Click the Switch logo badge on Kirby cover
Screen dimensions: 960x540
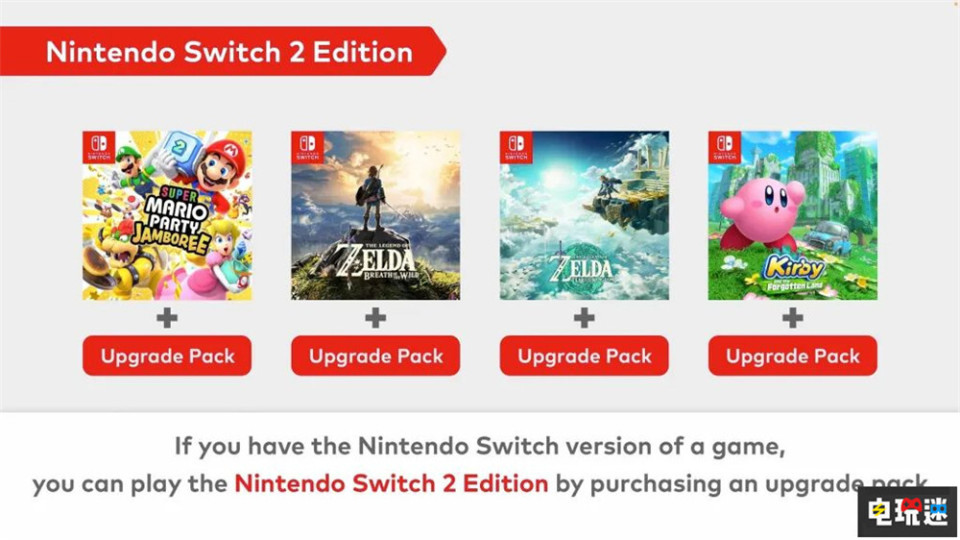pos(723,147)
